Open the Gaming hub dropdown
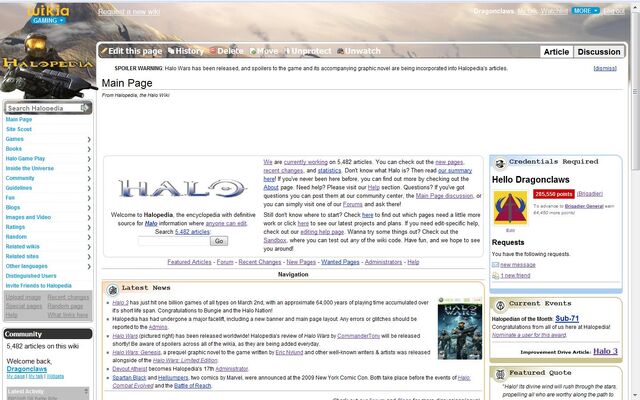The width and height of the screenshot is (640, 400). coord(48,20)
